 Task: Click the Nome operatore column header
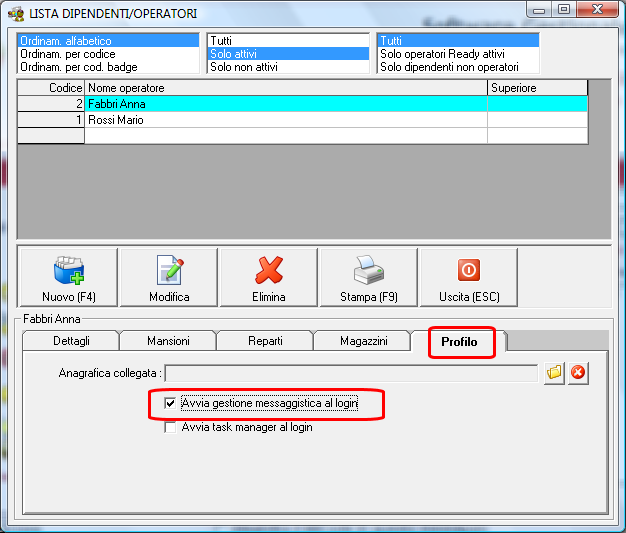pos(286,88)
